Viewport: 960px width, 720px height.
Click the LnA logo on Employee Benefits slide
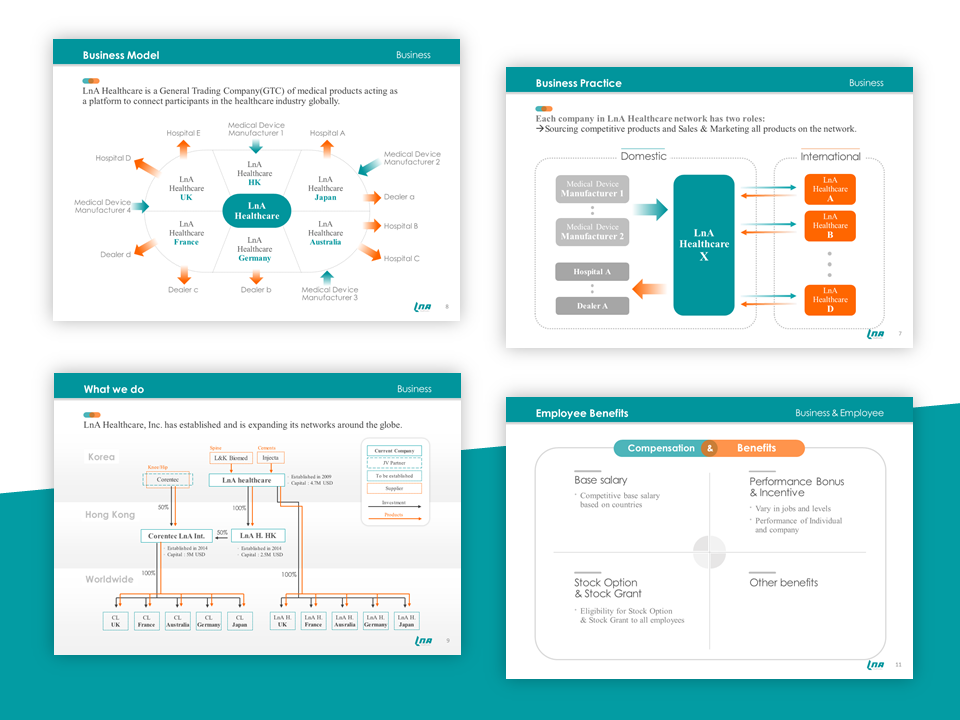(x=876, y=665)
